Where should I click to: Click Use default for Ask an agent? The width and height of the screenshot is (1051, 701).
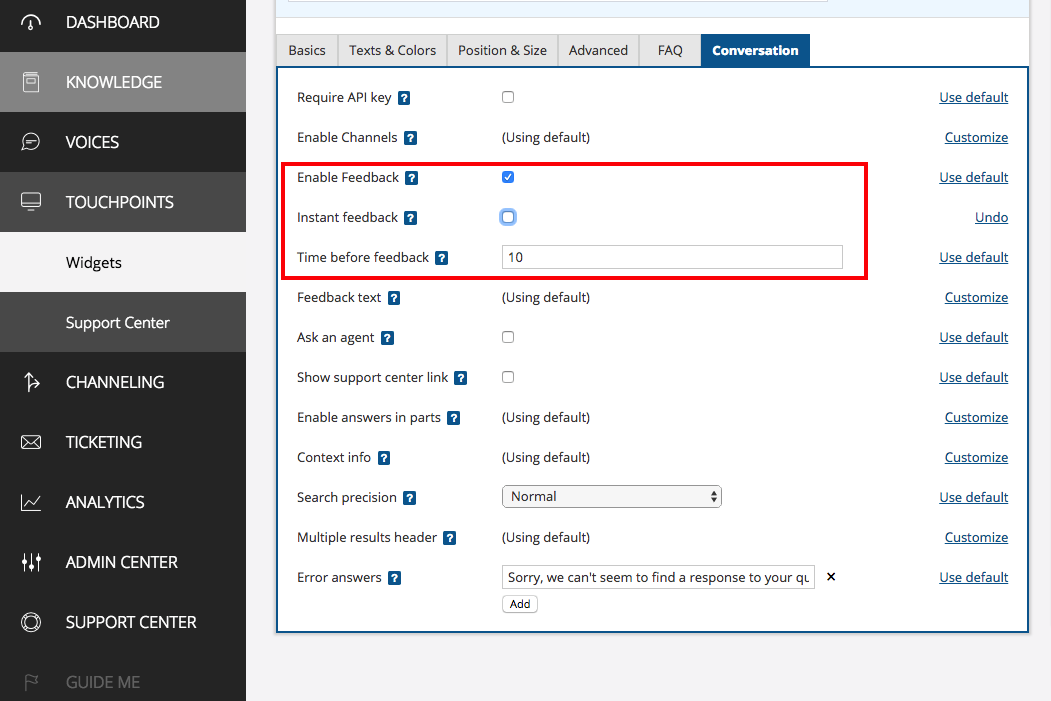click(973, 337)
